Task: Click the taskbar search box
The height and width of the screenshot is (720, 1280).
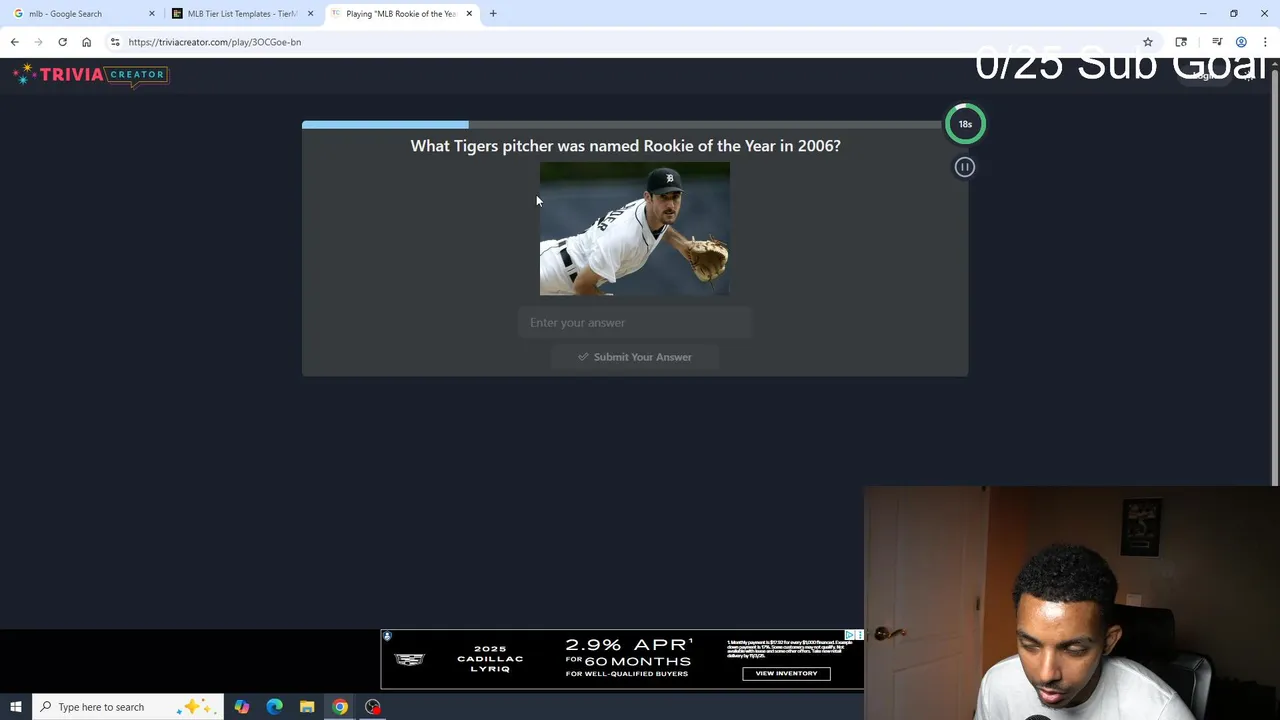Action: coord(128,707)
